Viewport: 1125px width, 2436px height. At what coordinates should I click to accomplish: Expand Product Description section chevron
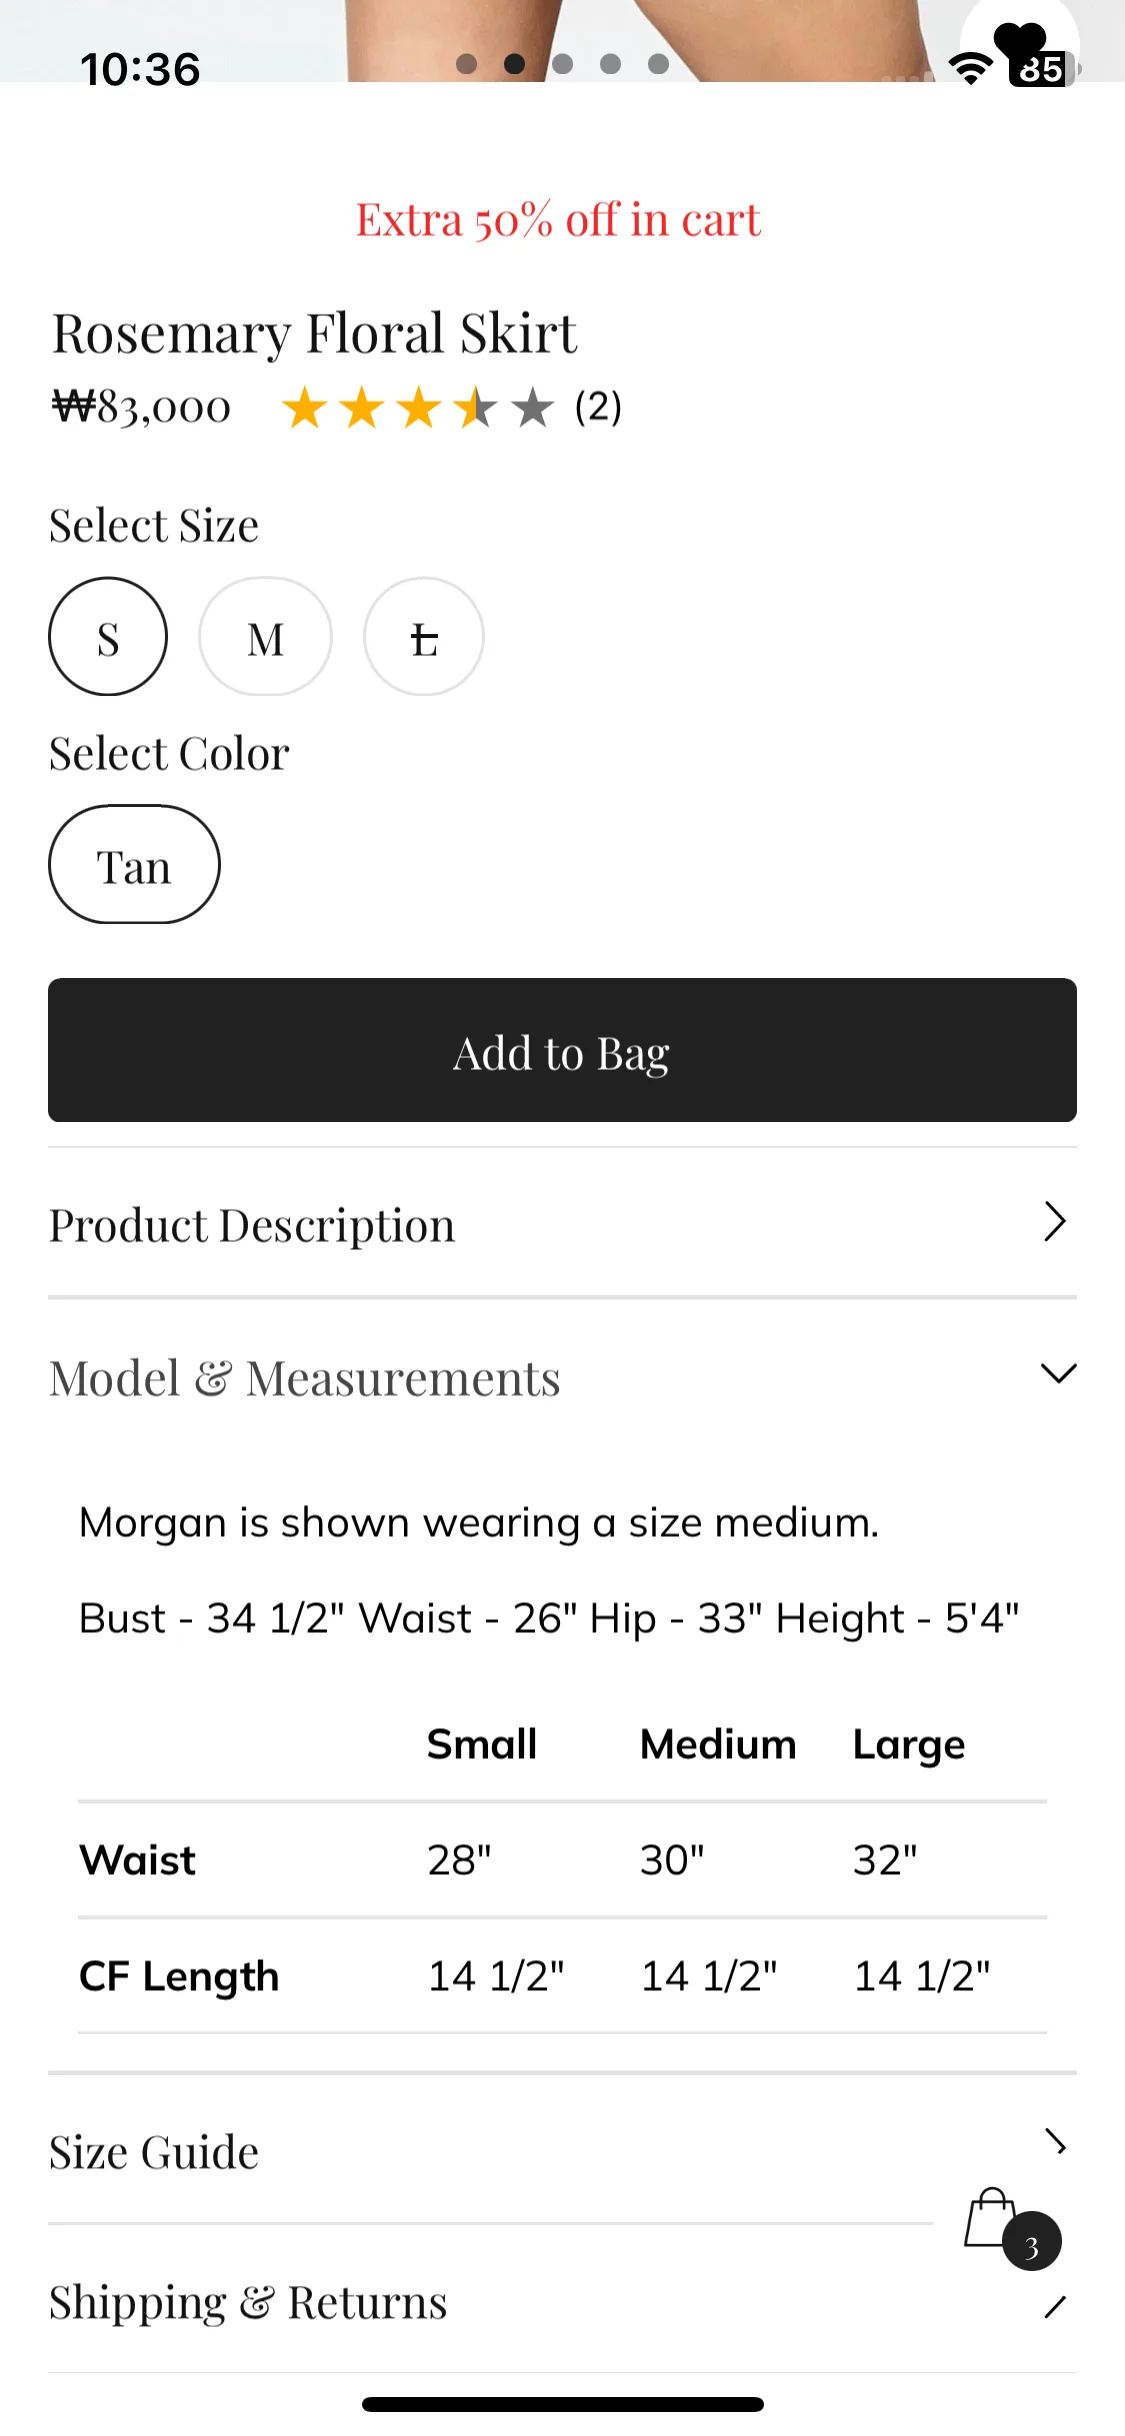pyautogui.click(x=1055, y=1221)
